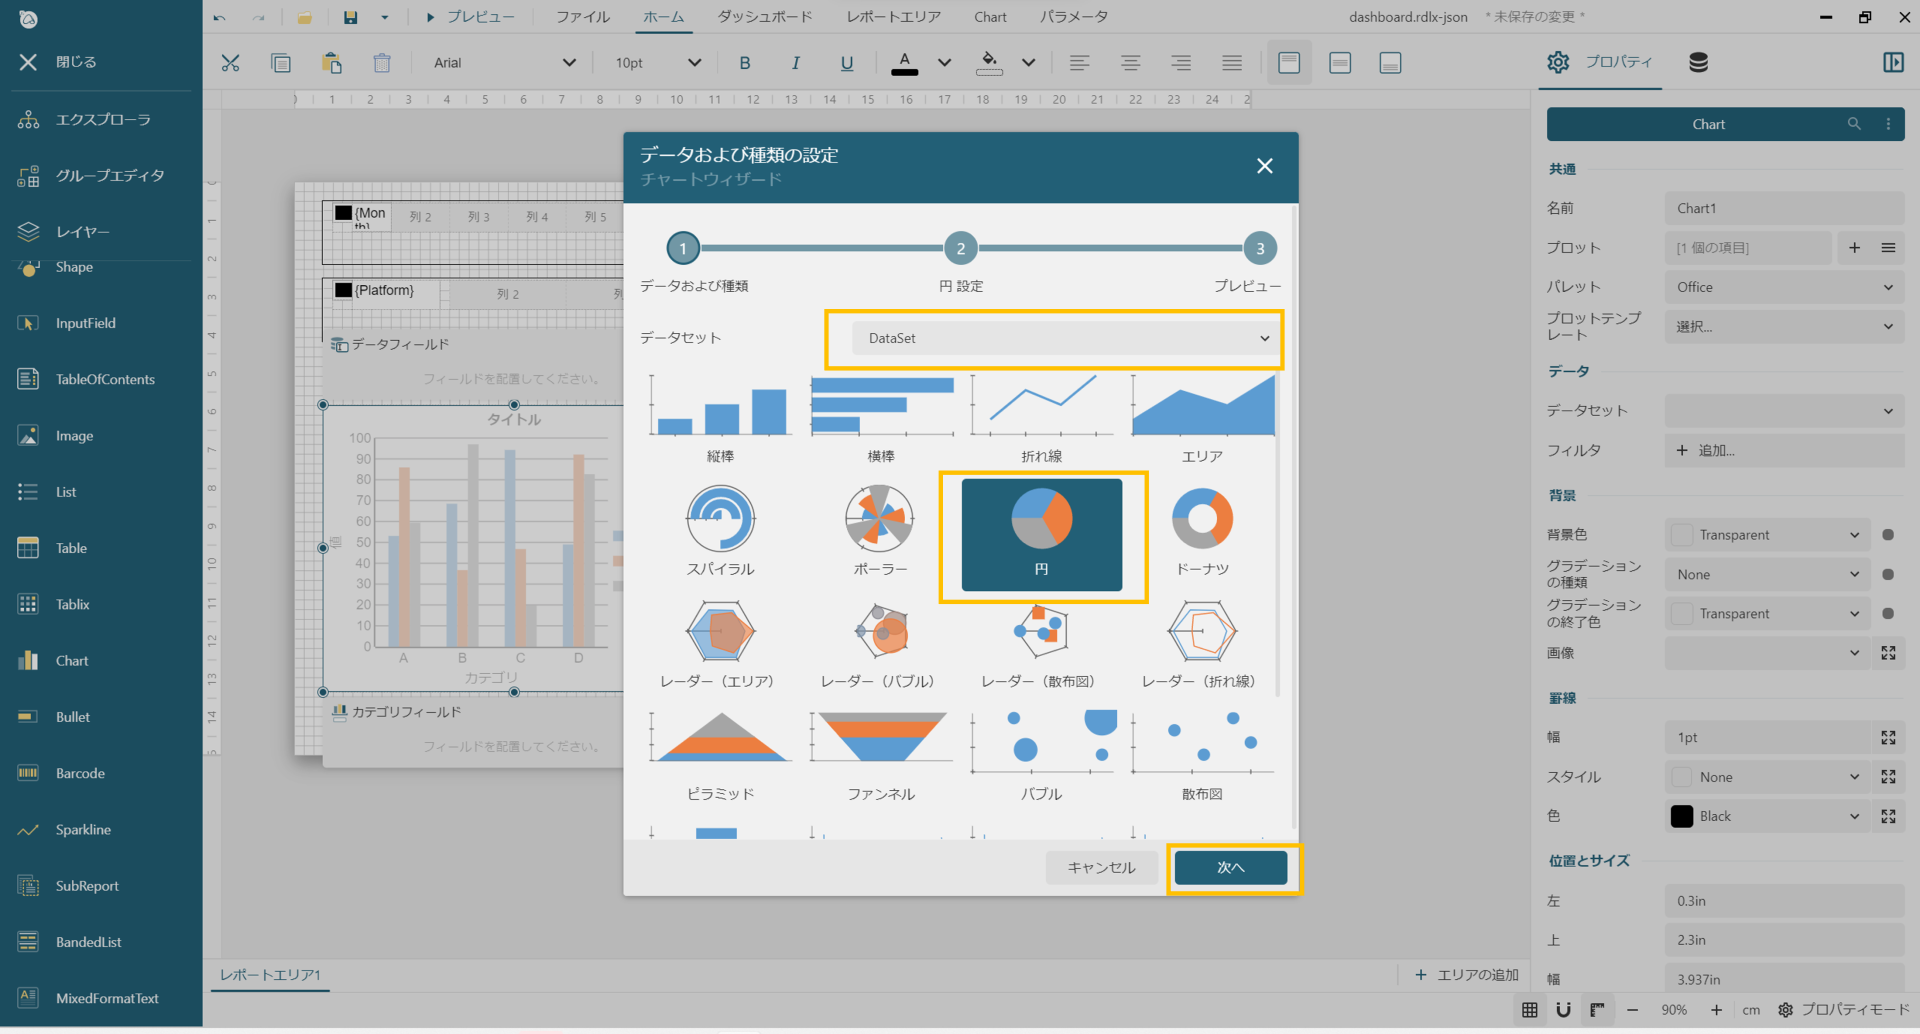
Task: Select the 円 pie chart type
Action: tap(1041, 535)
